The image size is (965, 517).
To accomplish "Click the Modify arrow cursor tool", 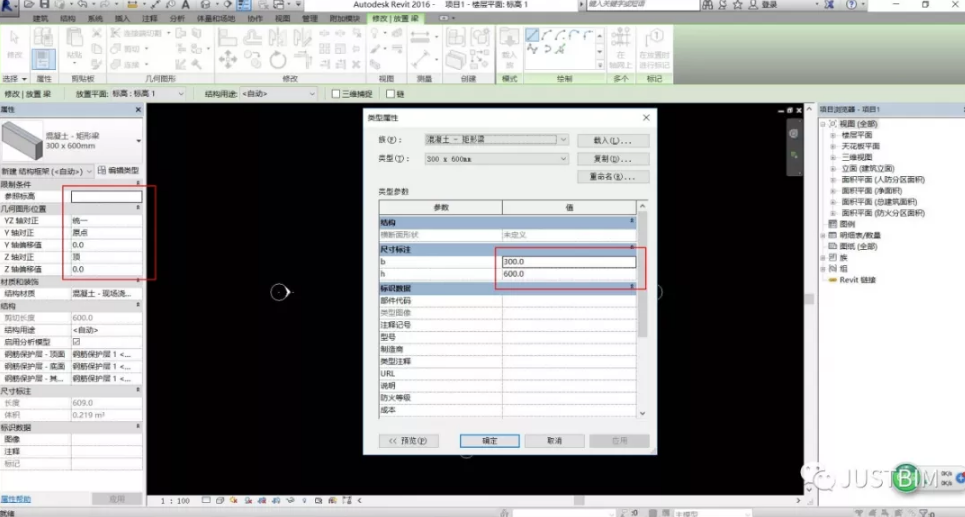I will pos(15,39).
